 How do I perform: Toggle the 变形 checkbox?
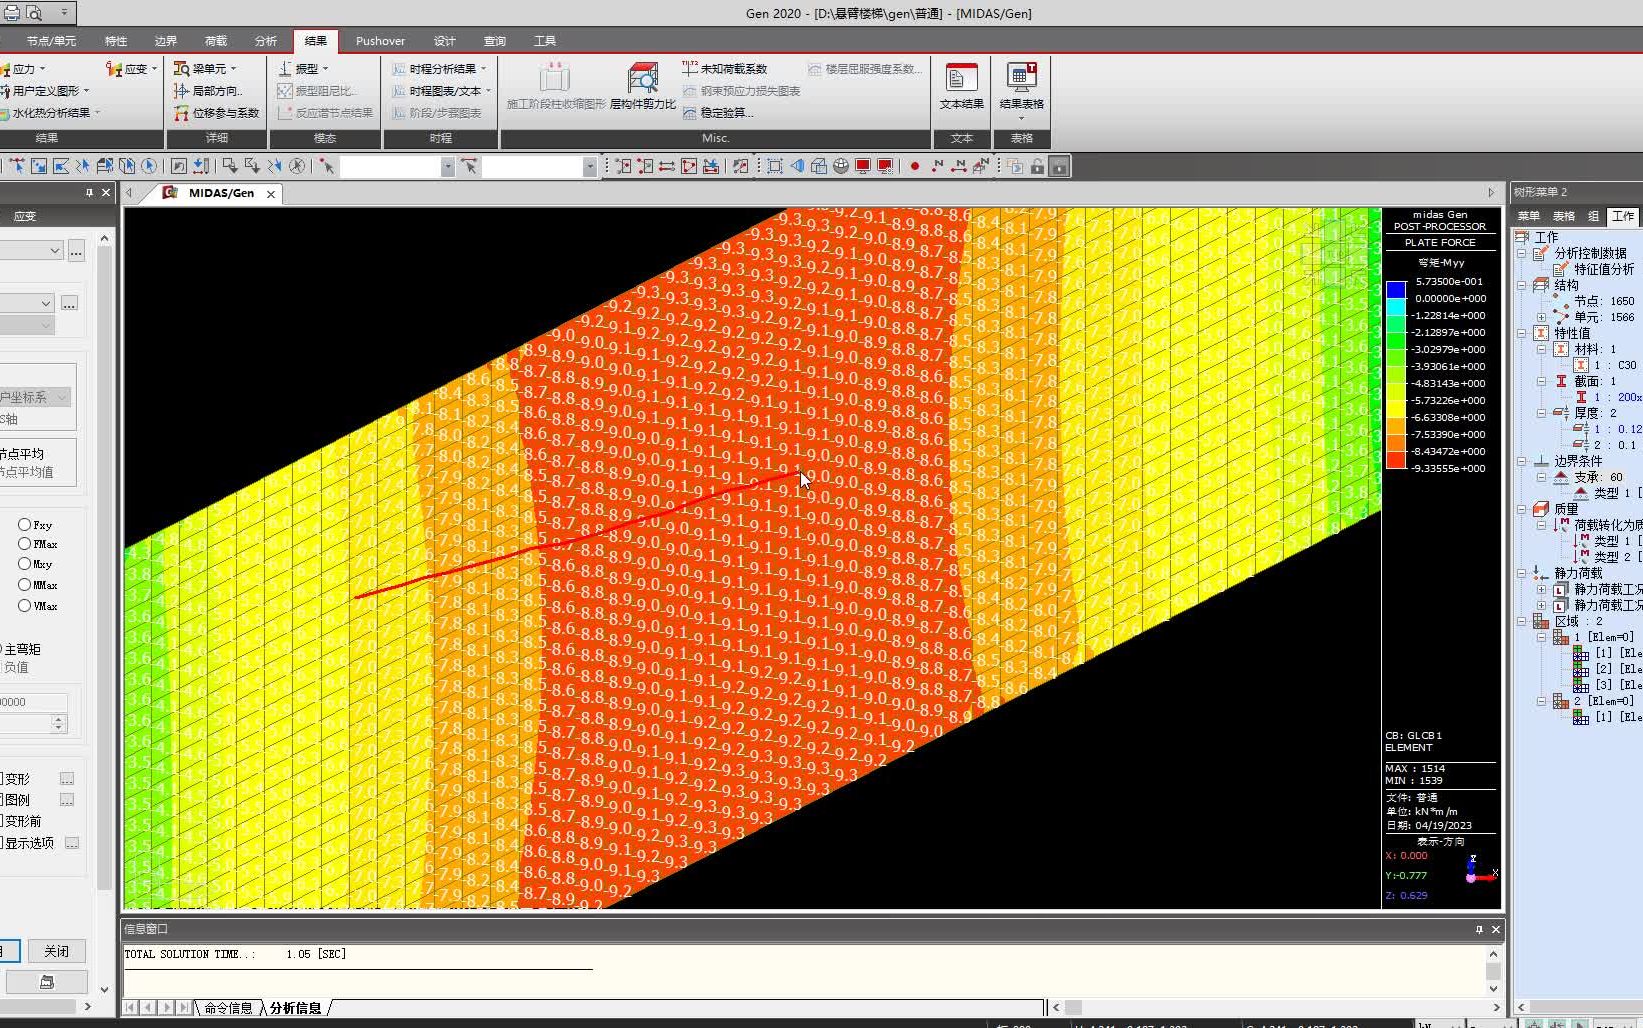[2, 779]
